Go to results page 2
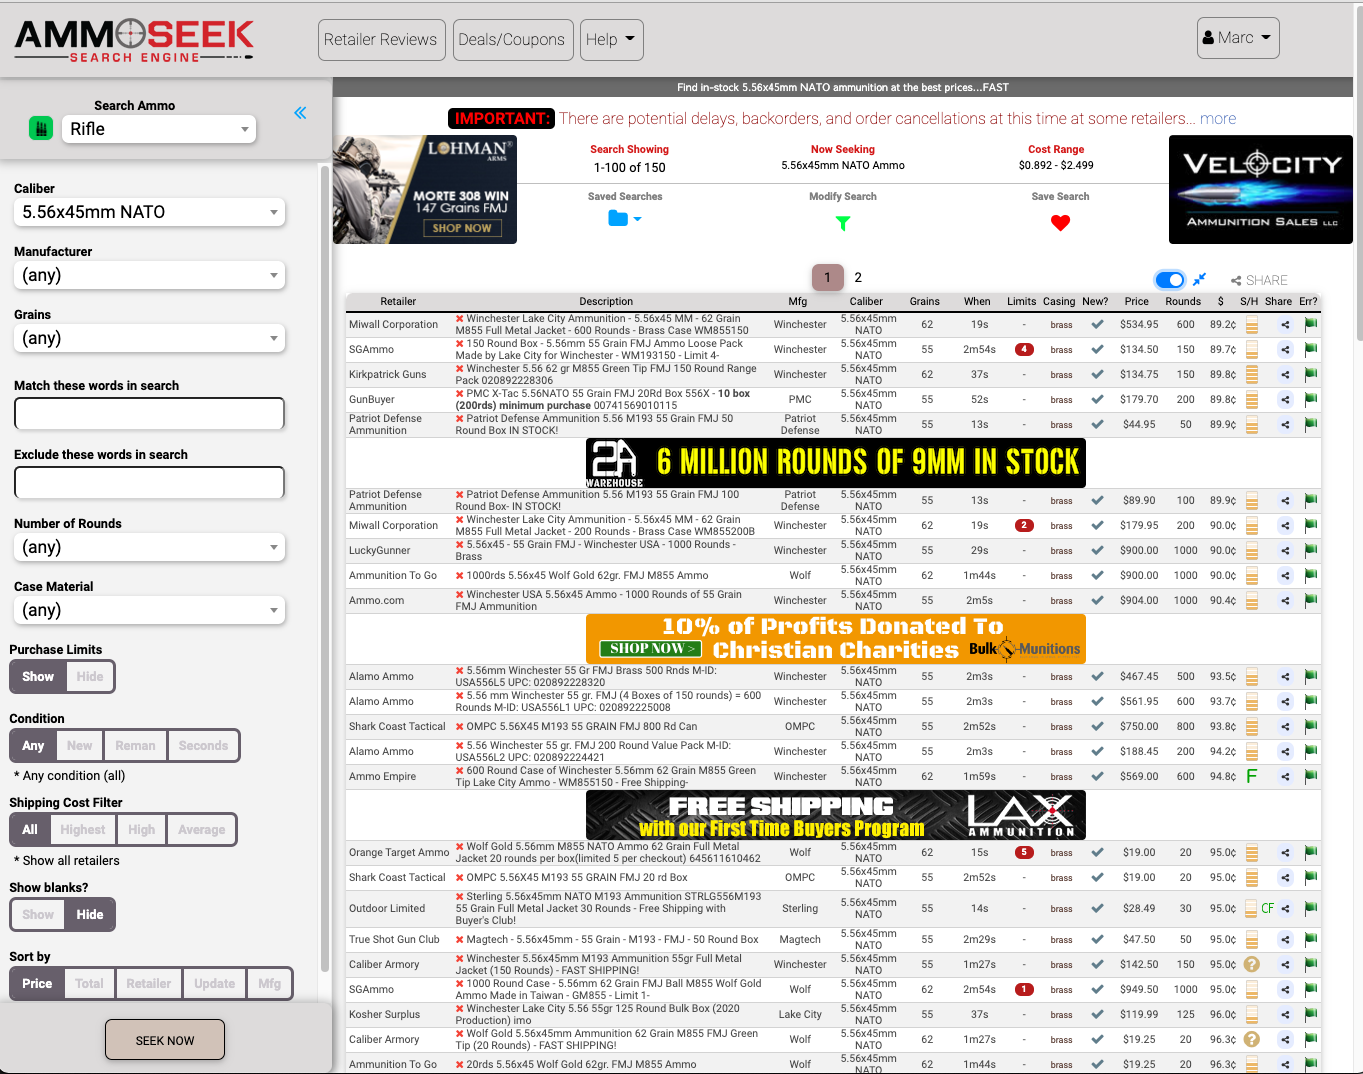1363x1074 pixels. click(856, 277)
